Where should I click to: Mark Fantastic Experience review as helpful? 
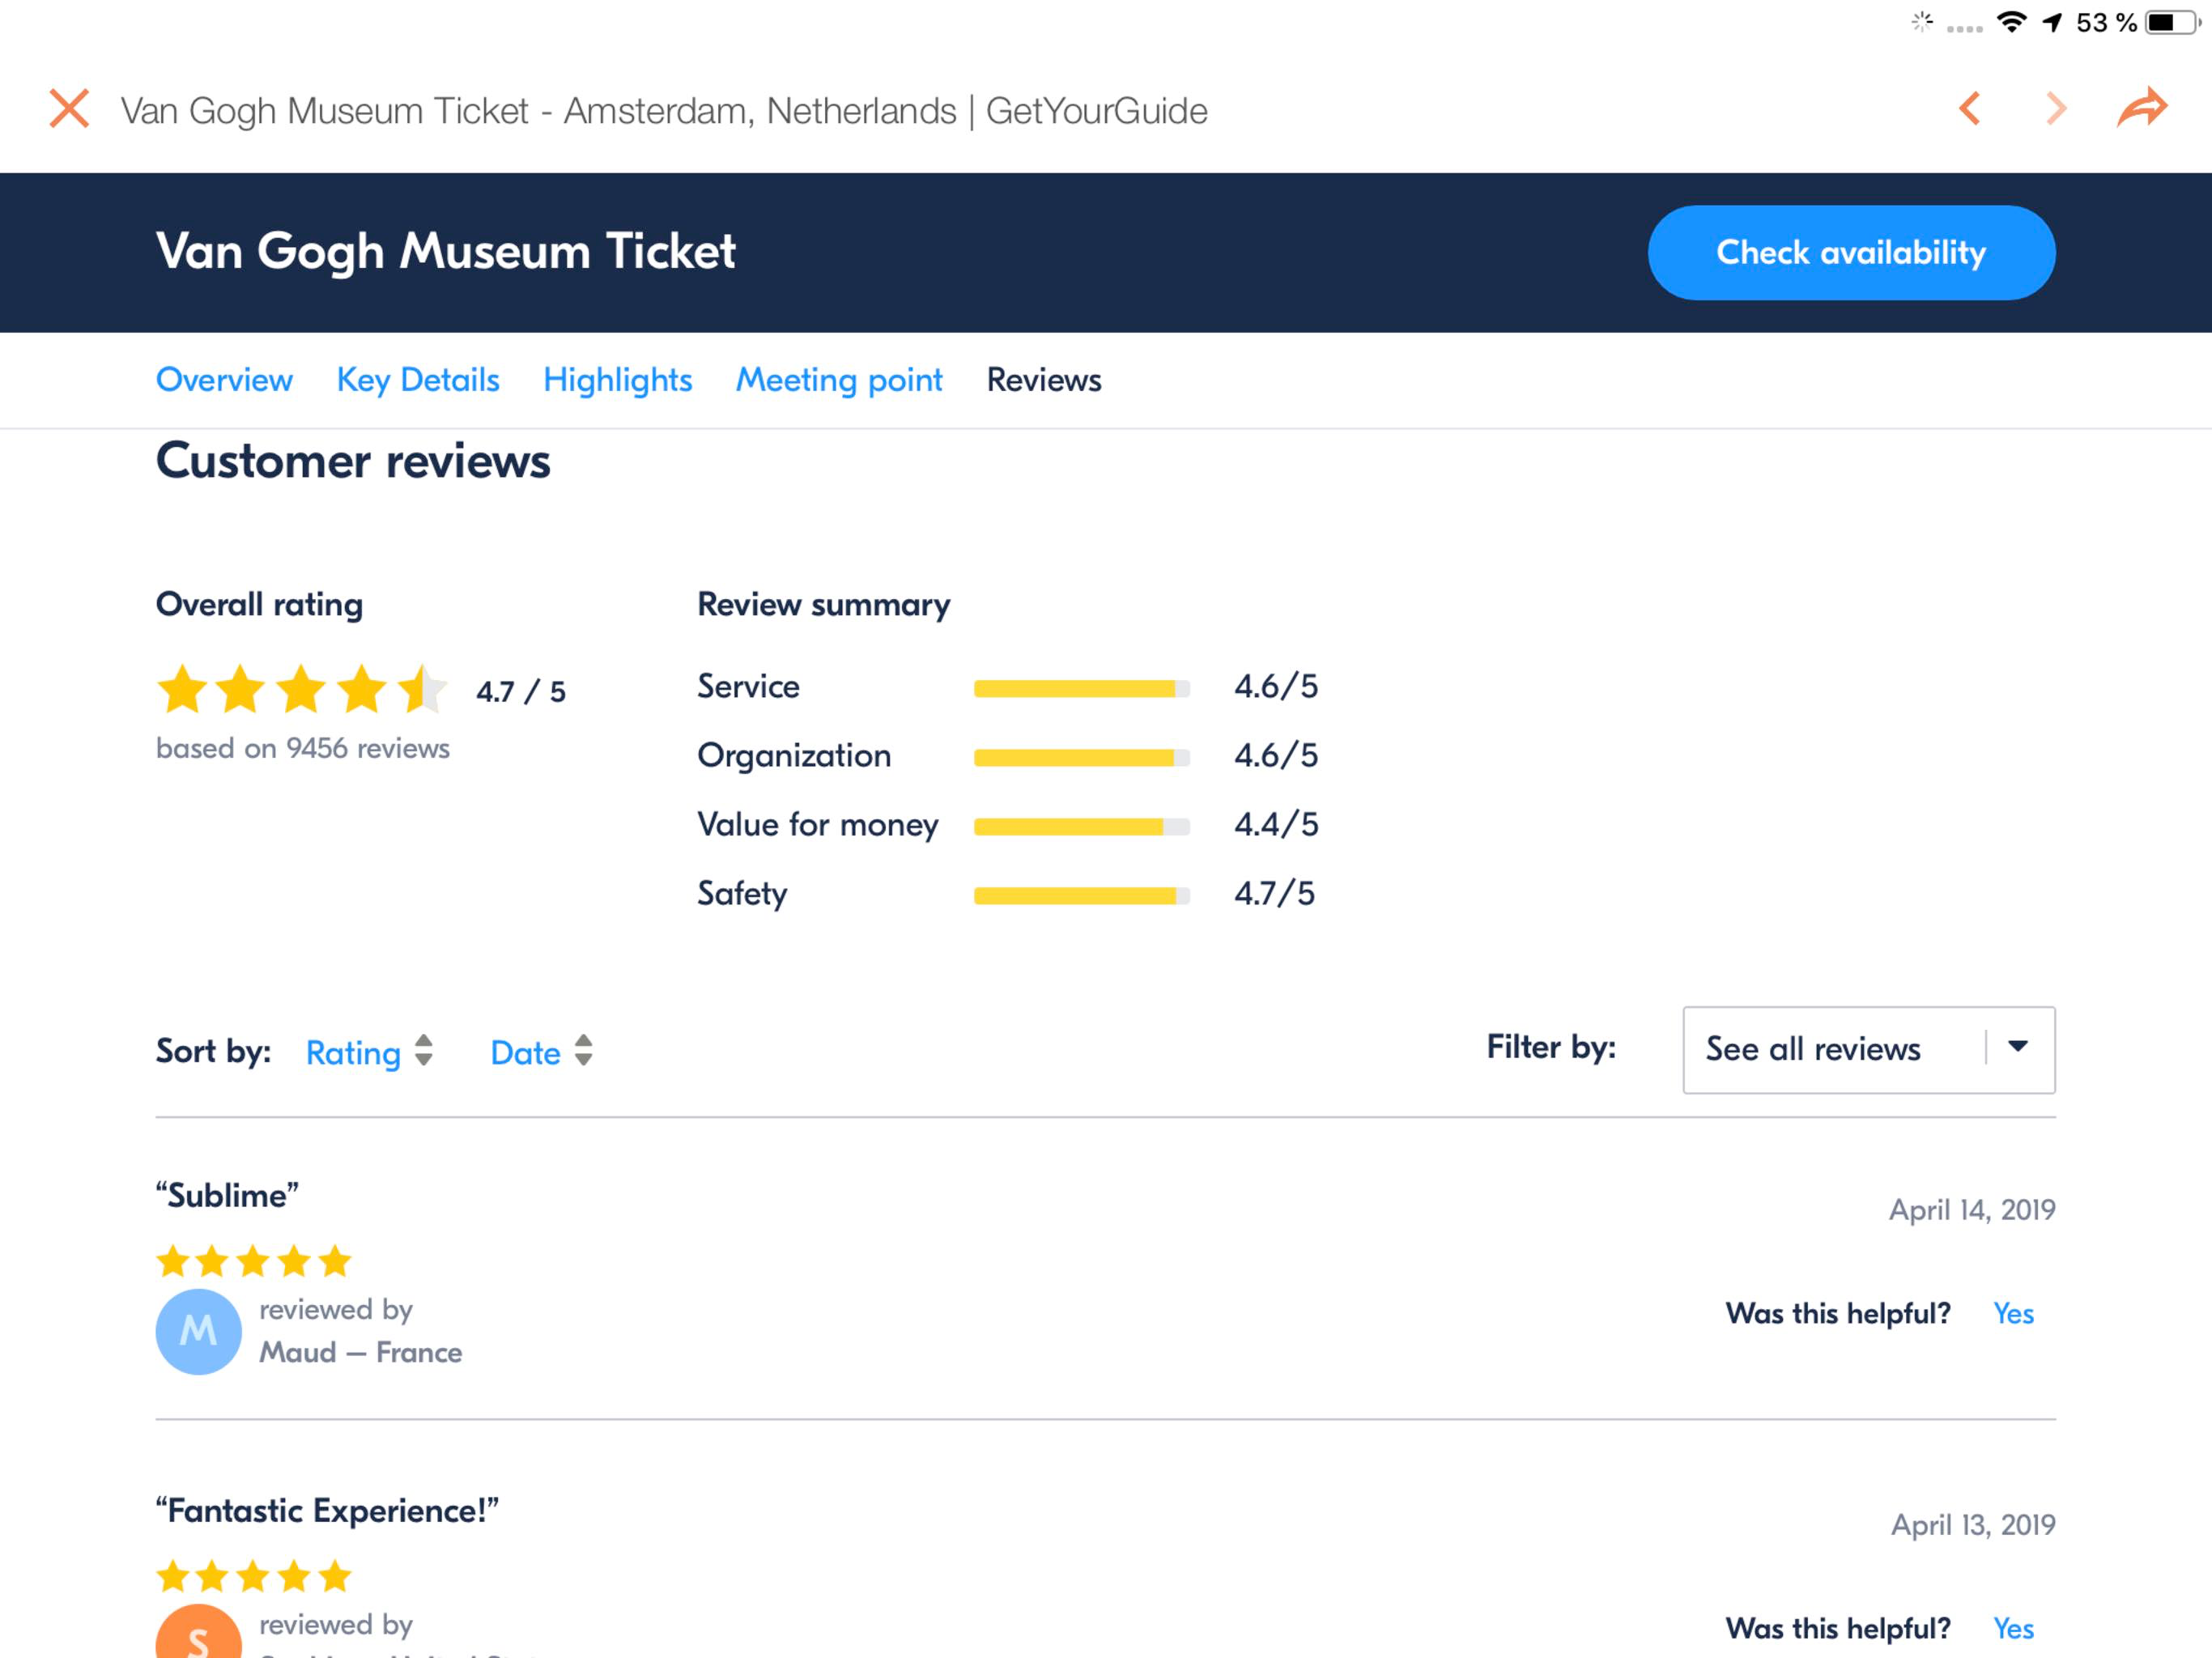click(x=2013, y=1628)
